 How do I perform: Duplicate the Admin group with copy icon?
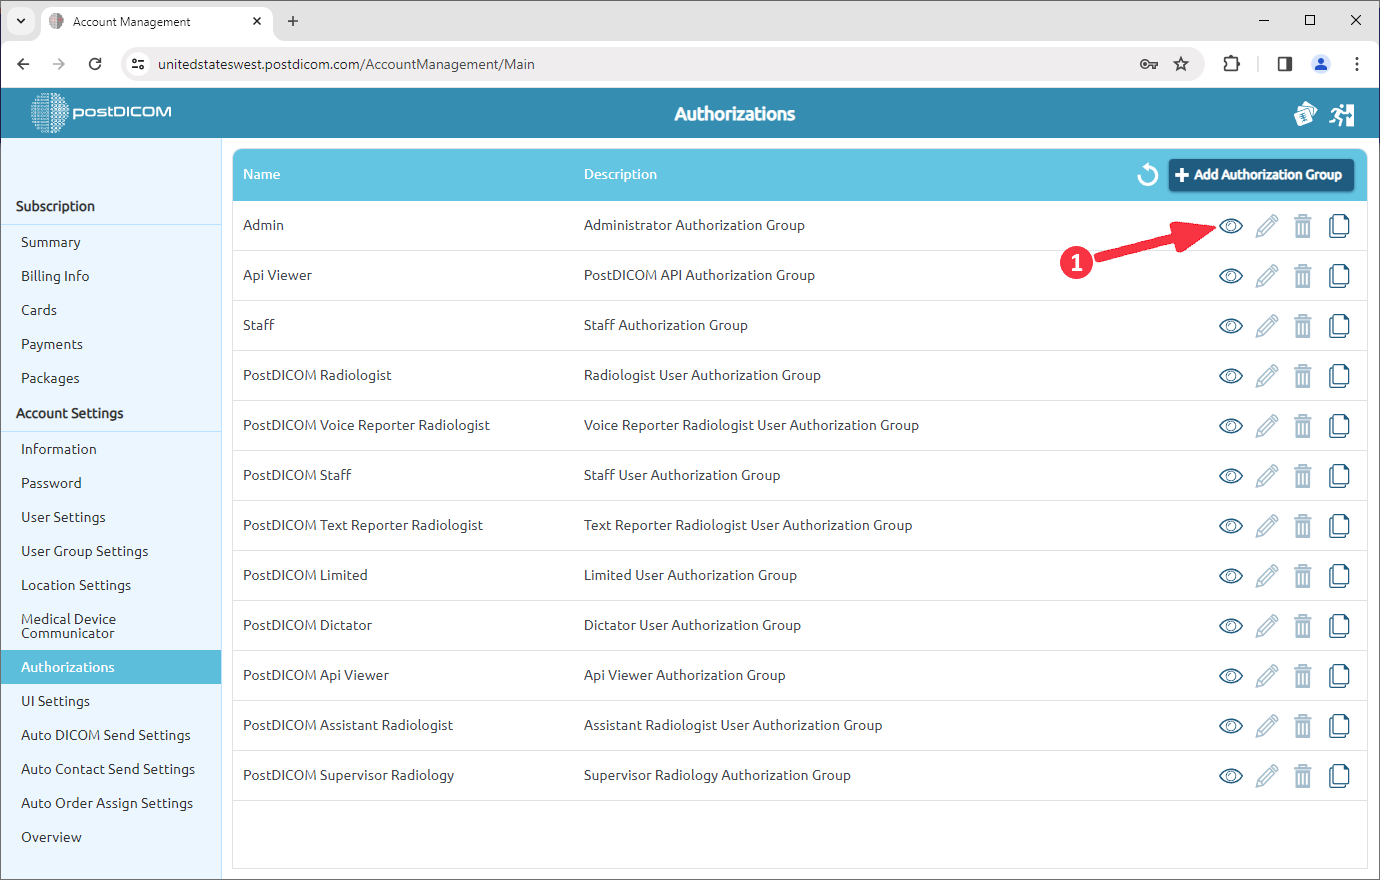(1339, 225)
